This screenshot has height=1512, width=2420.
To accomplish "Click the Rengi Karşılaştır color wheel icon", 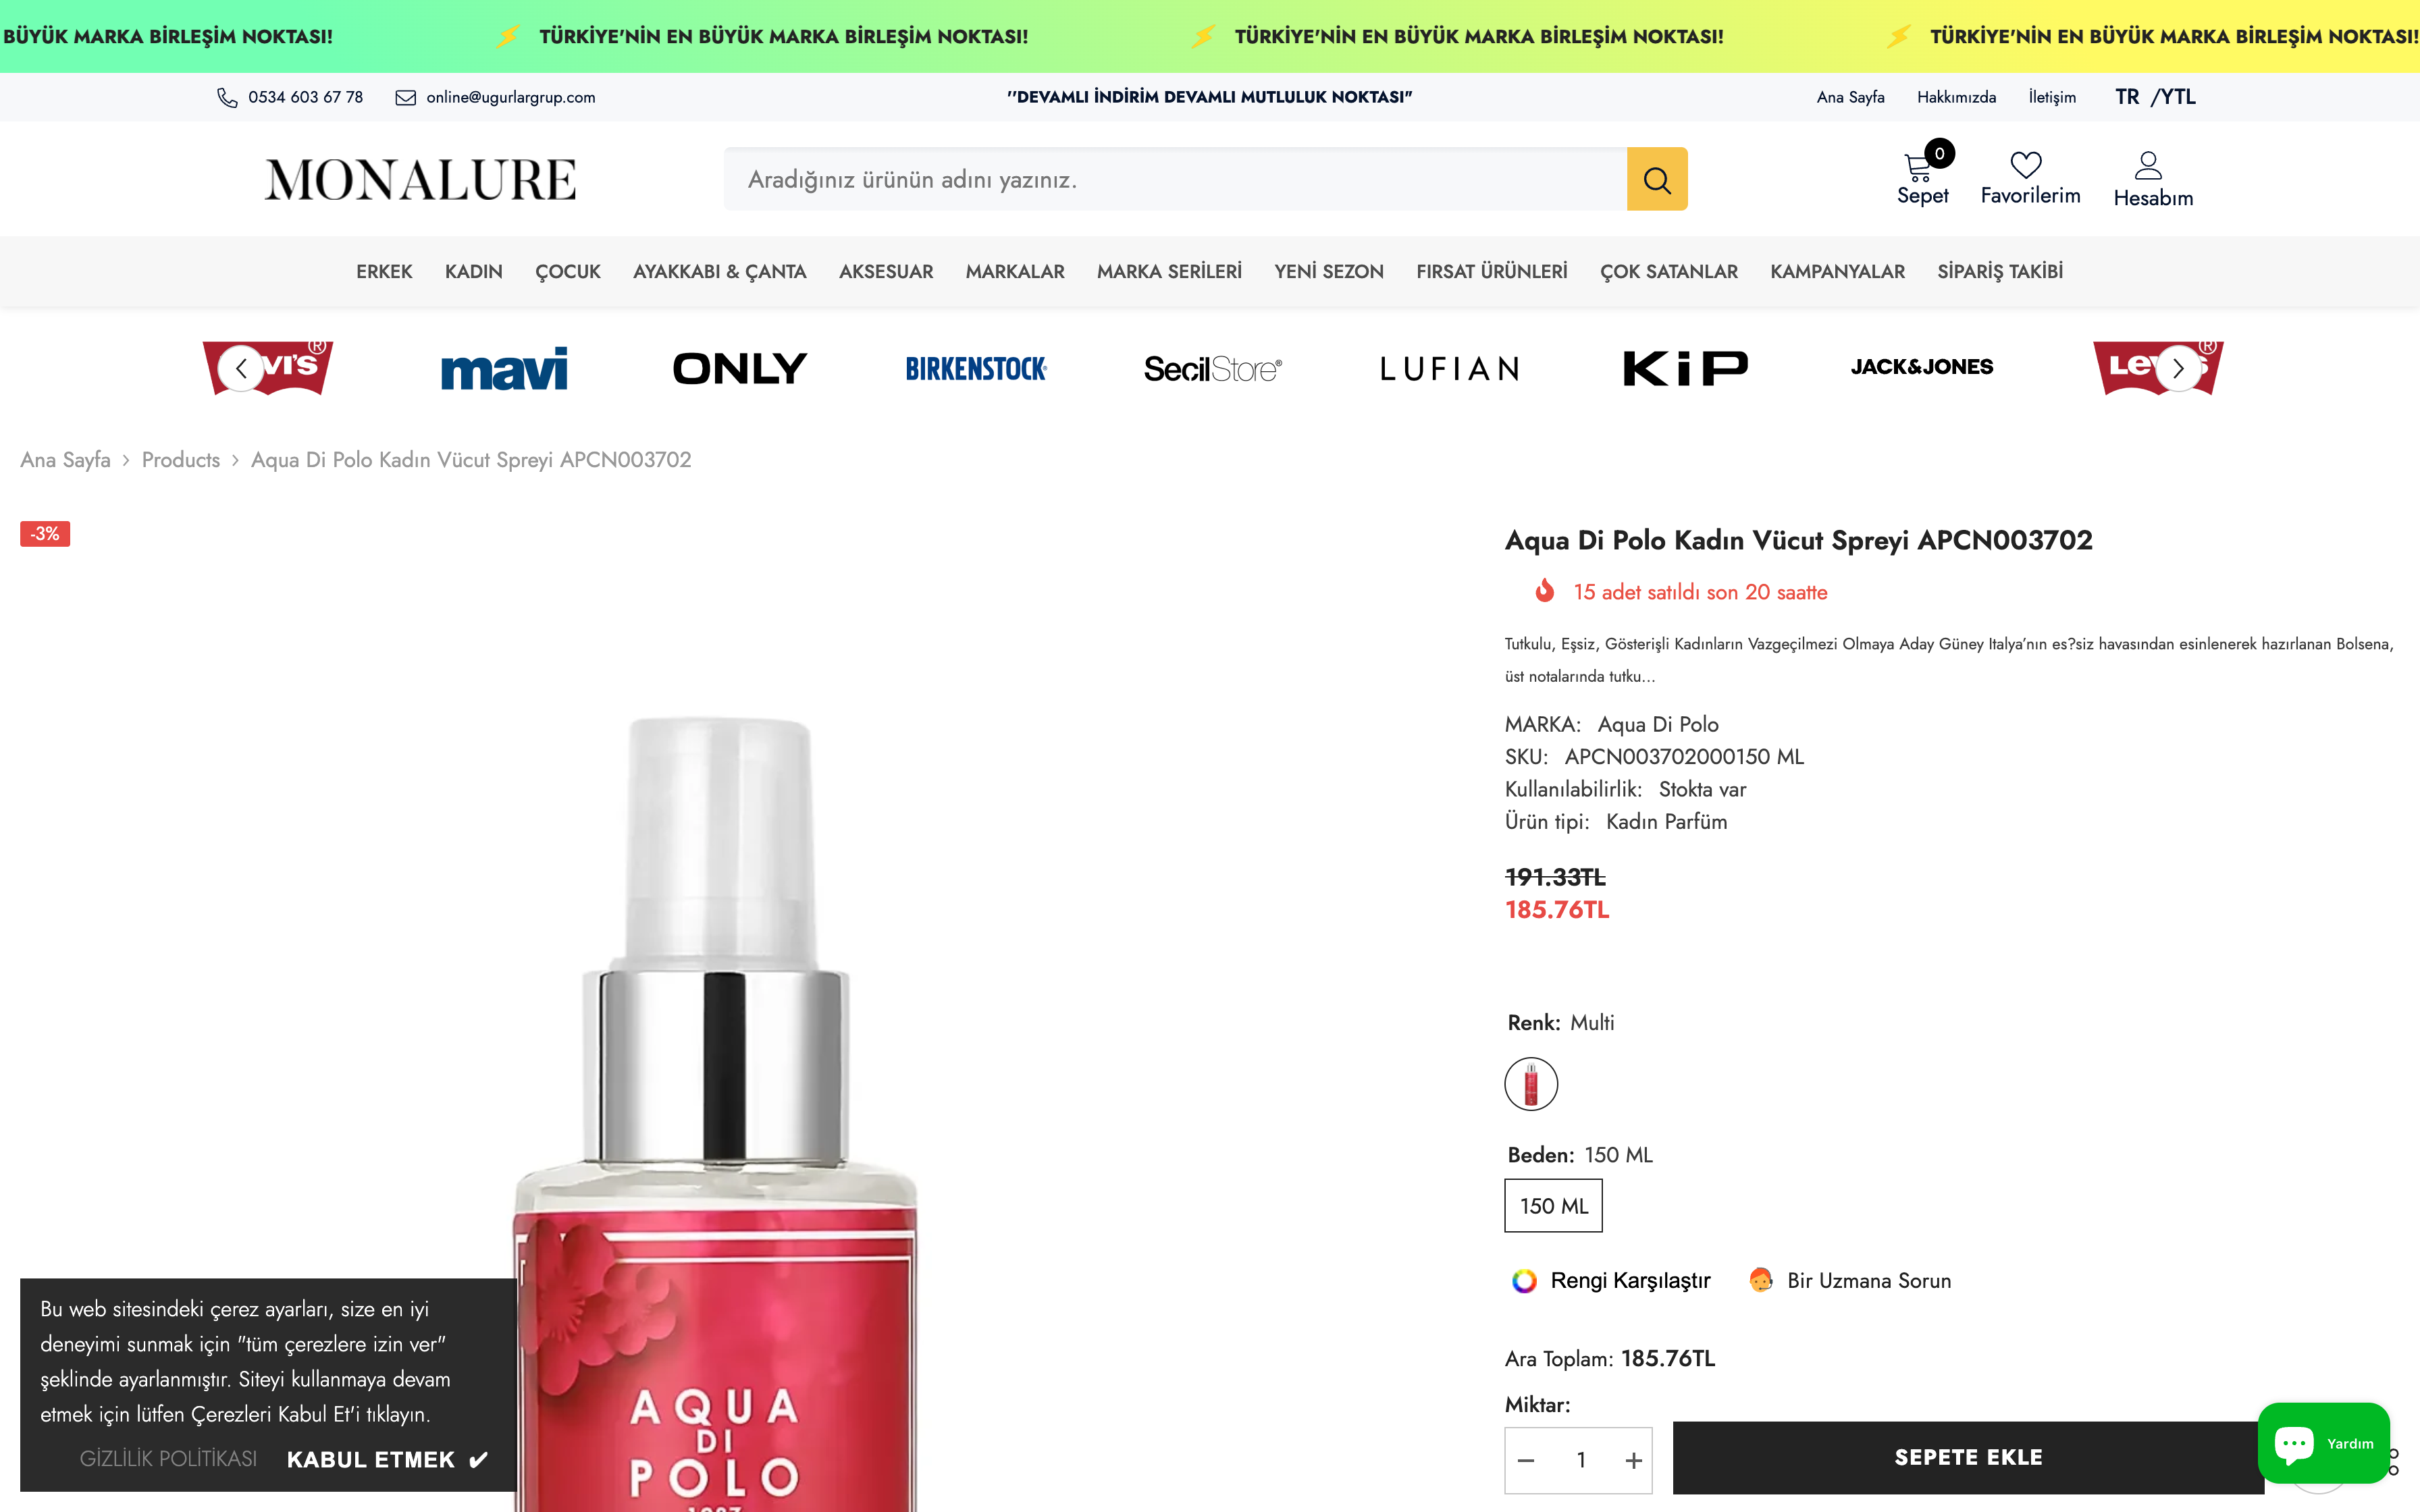I will click(1524, 1280).
